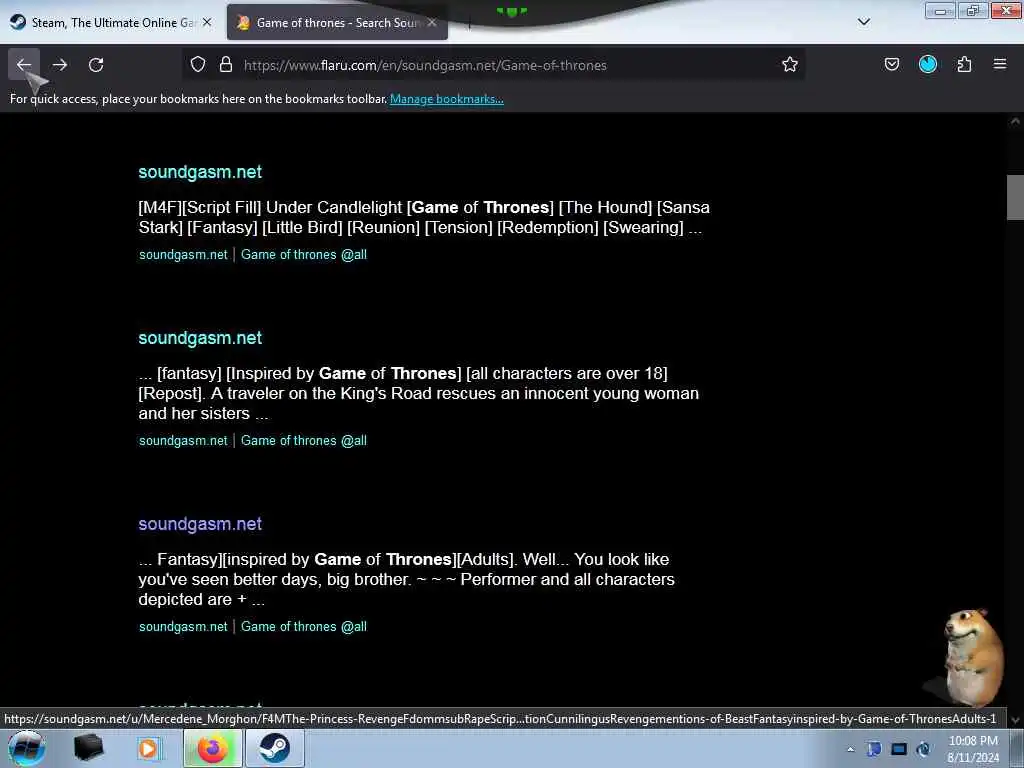The image size is (1024, 768).
Task: Click soundgasm.net source link under big brother result
Action: pyautogui.click(x=183, y=627)
